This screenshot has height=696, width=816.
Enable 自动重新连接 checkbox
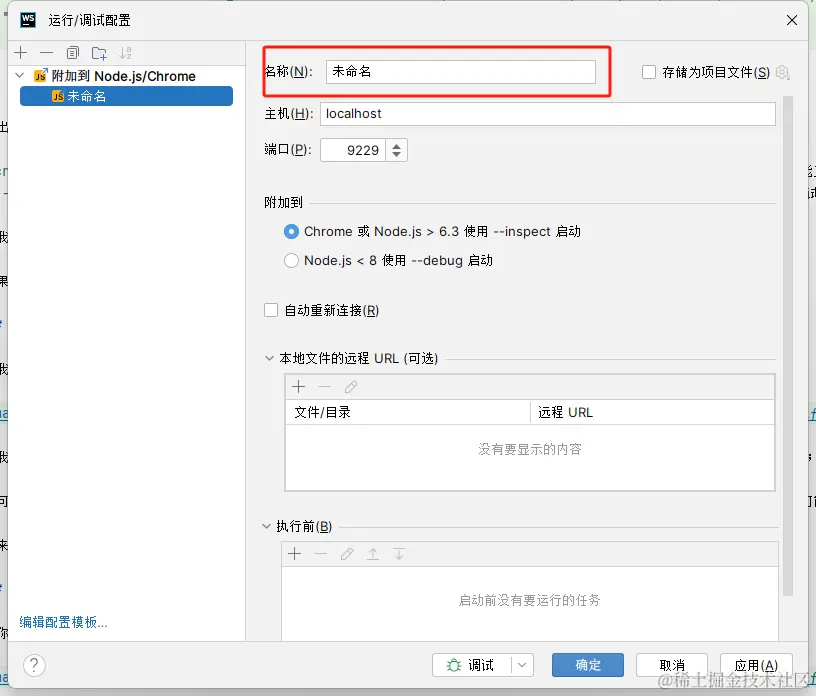(271, 310)
